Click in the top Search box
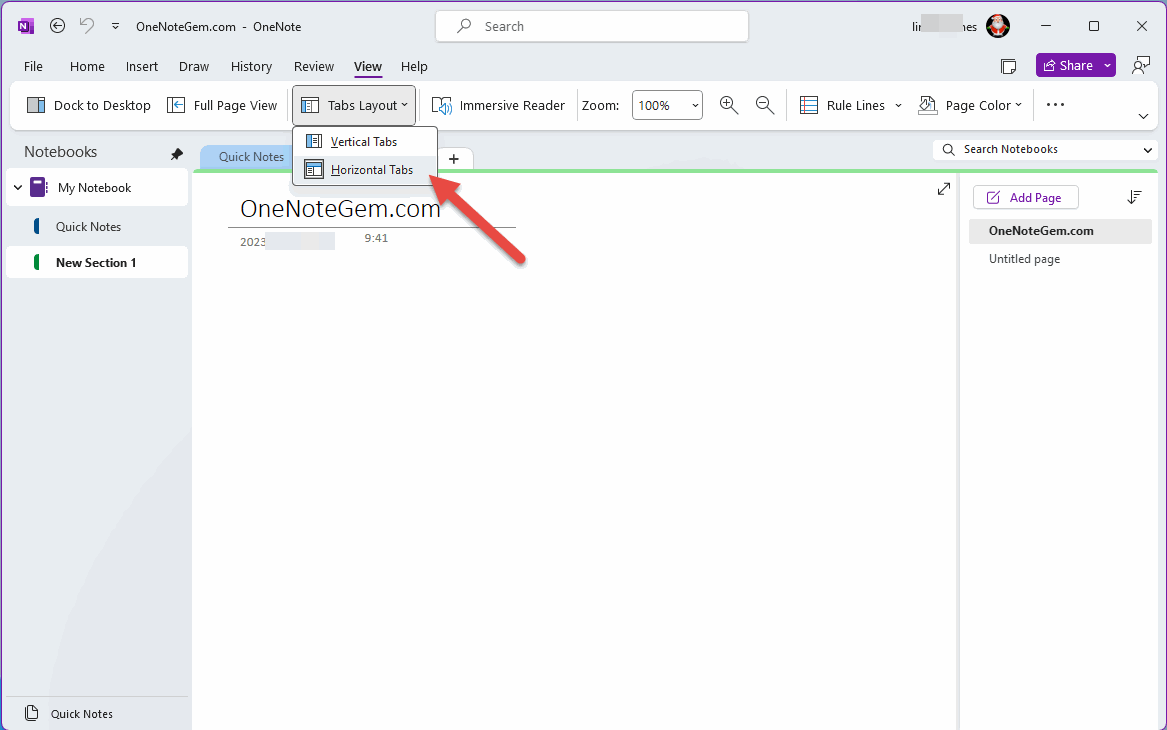Image resolution: width=1167 pixels, height=730 pixels. pos(592,26)
